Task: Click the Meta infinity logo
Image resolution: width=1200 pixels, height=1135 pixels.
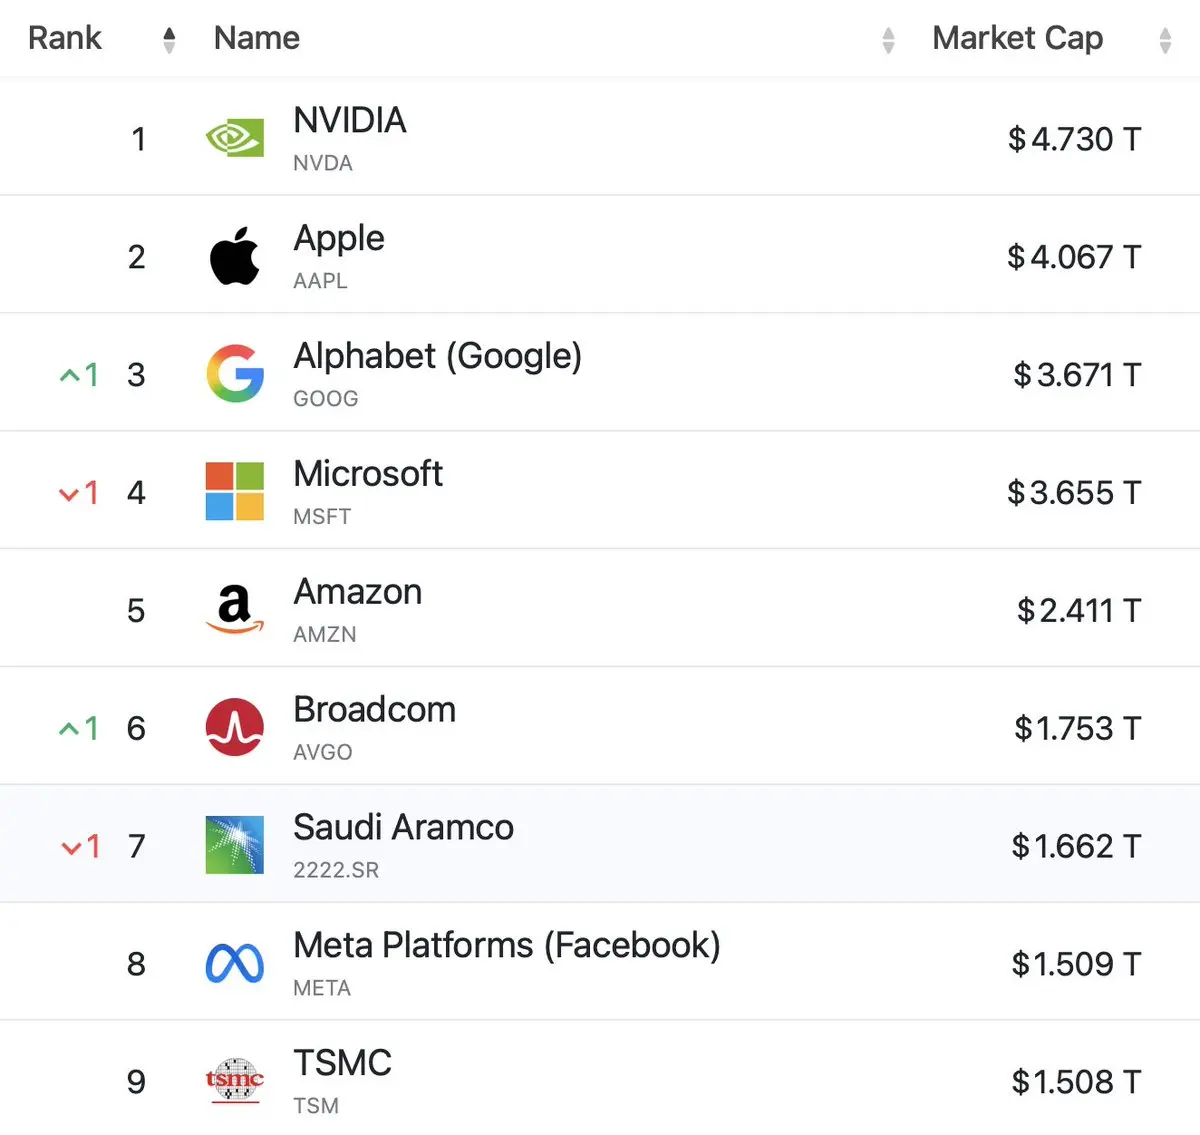Action: coord(235,963)
